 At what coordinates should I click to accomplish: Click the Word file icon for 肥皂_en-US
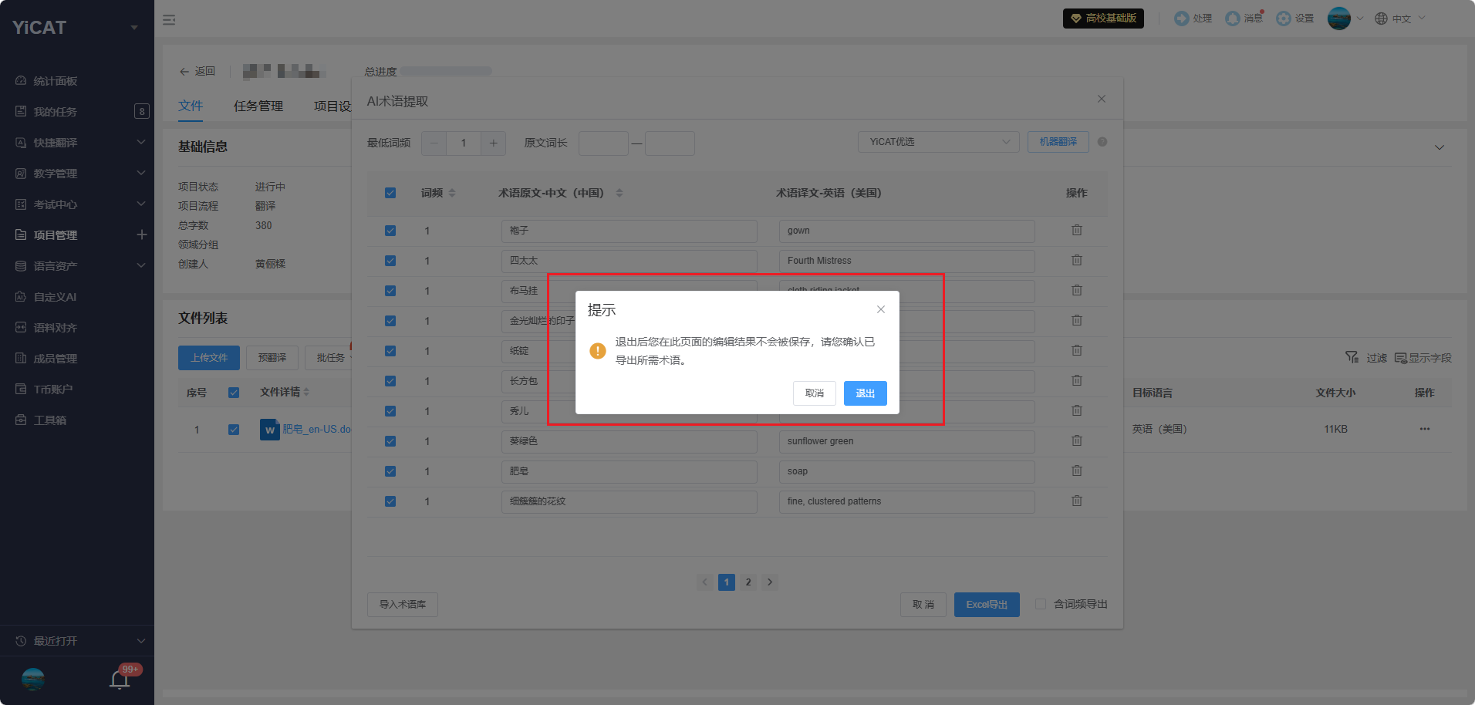click(269, 430)
